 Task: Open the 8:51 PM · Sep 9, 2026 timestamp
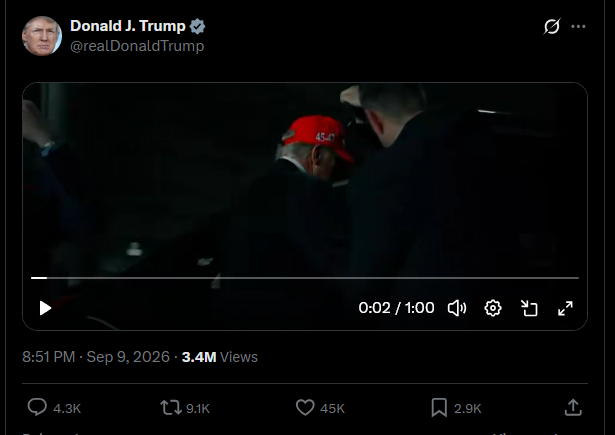pyautogui.click(x=96, y=357)
